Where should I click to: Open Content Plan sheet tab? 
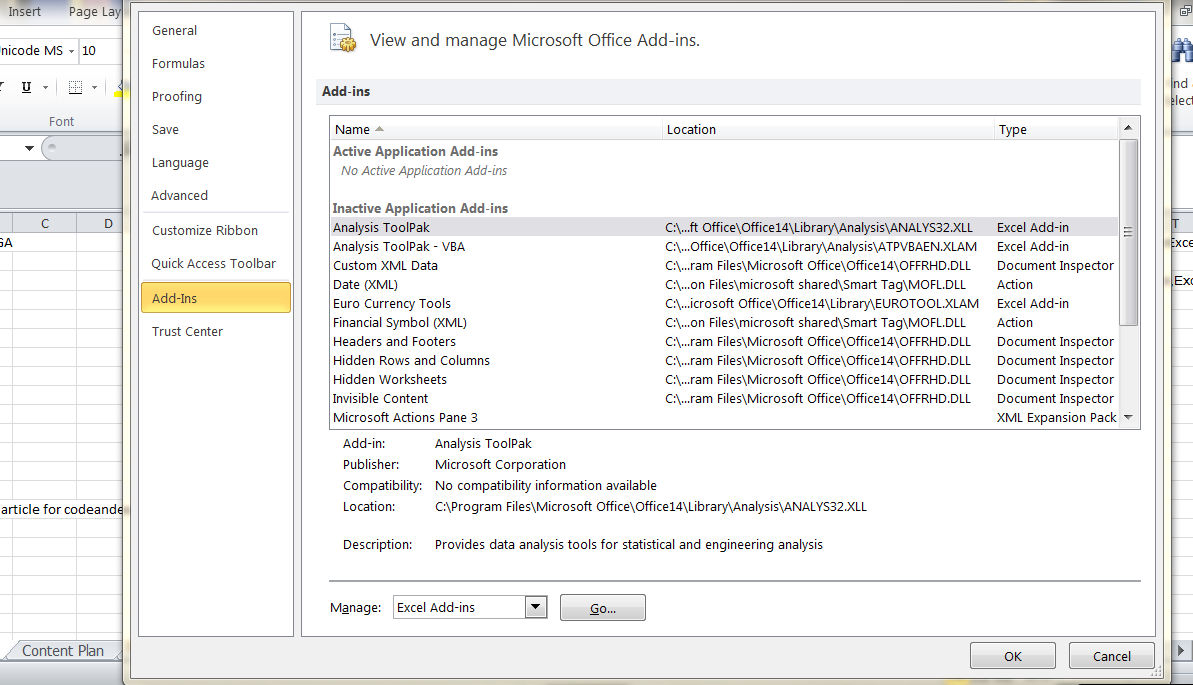62,651
